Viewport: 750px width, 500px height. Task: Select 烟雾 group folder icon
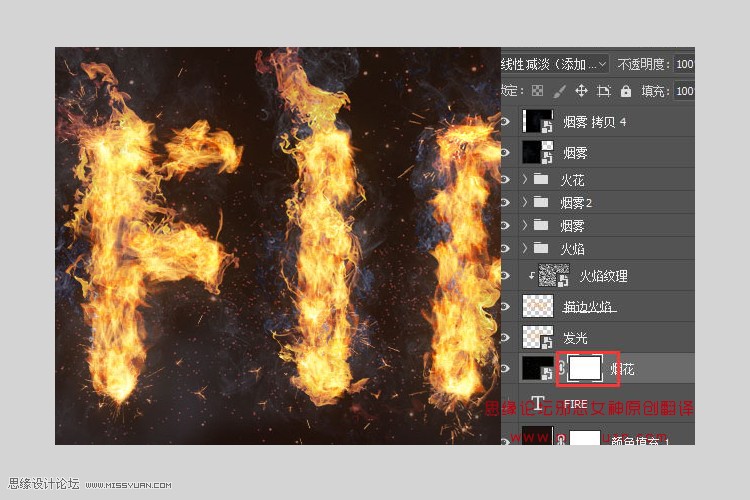(x=541, y=225)
